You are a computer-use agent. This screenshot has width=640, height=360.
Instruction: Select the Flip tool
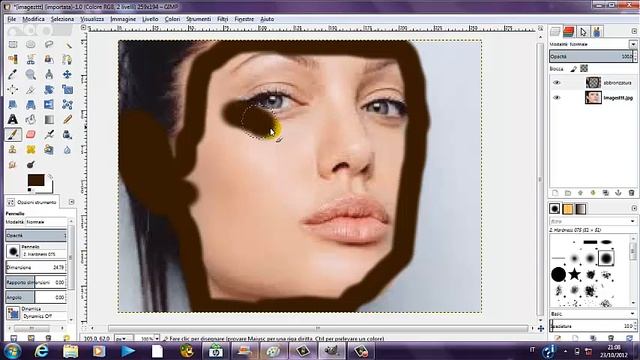pyautogui.click(x=49, y=104)
